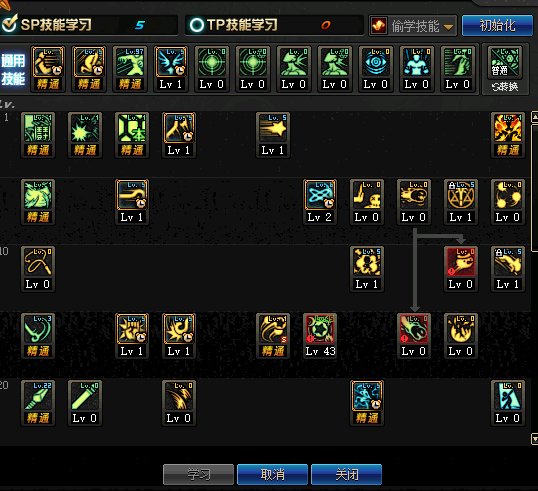Viewport: 538px width, 491px height.
Task: Click the shooting star skill icon
Action: pos(273,128)
